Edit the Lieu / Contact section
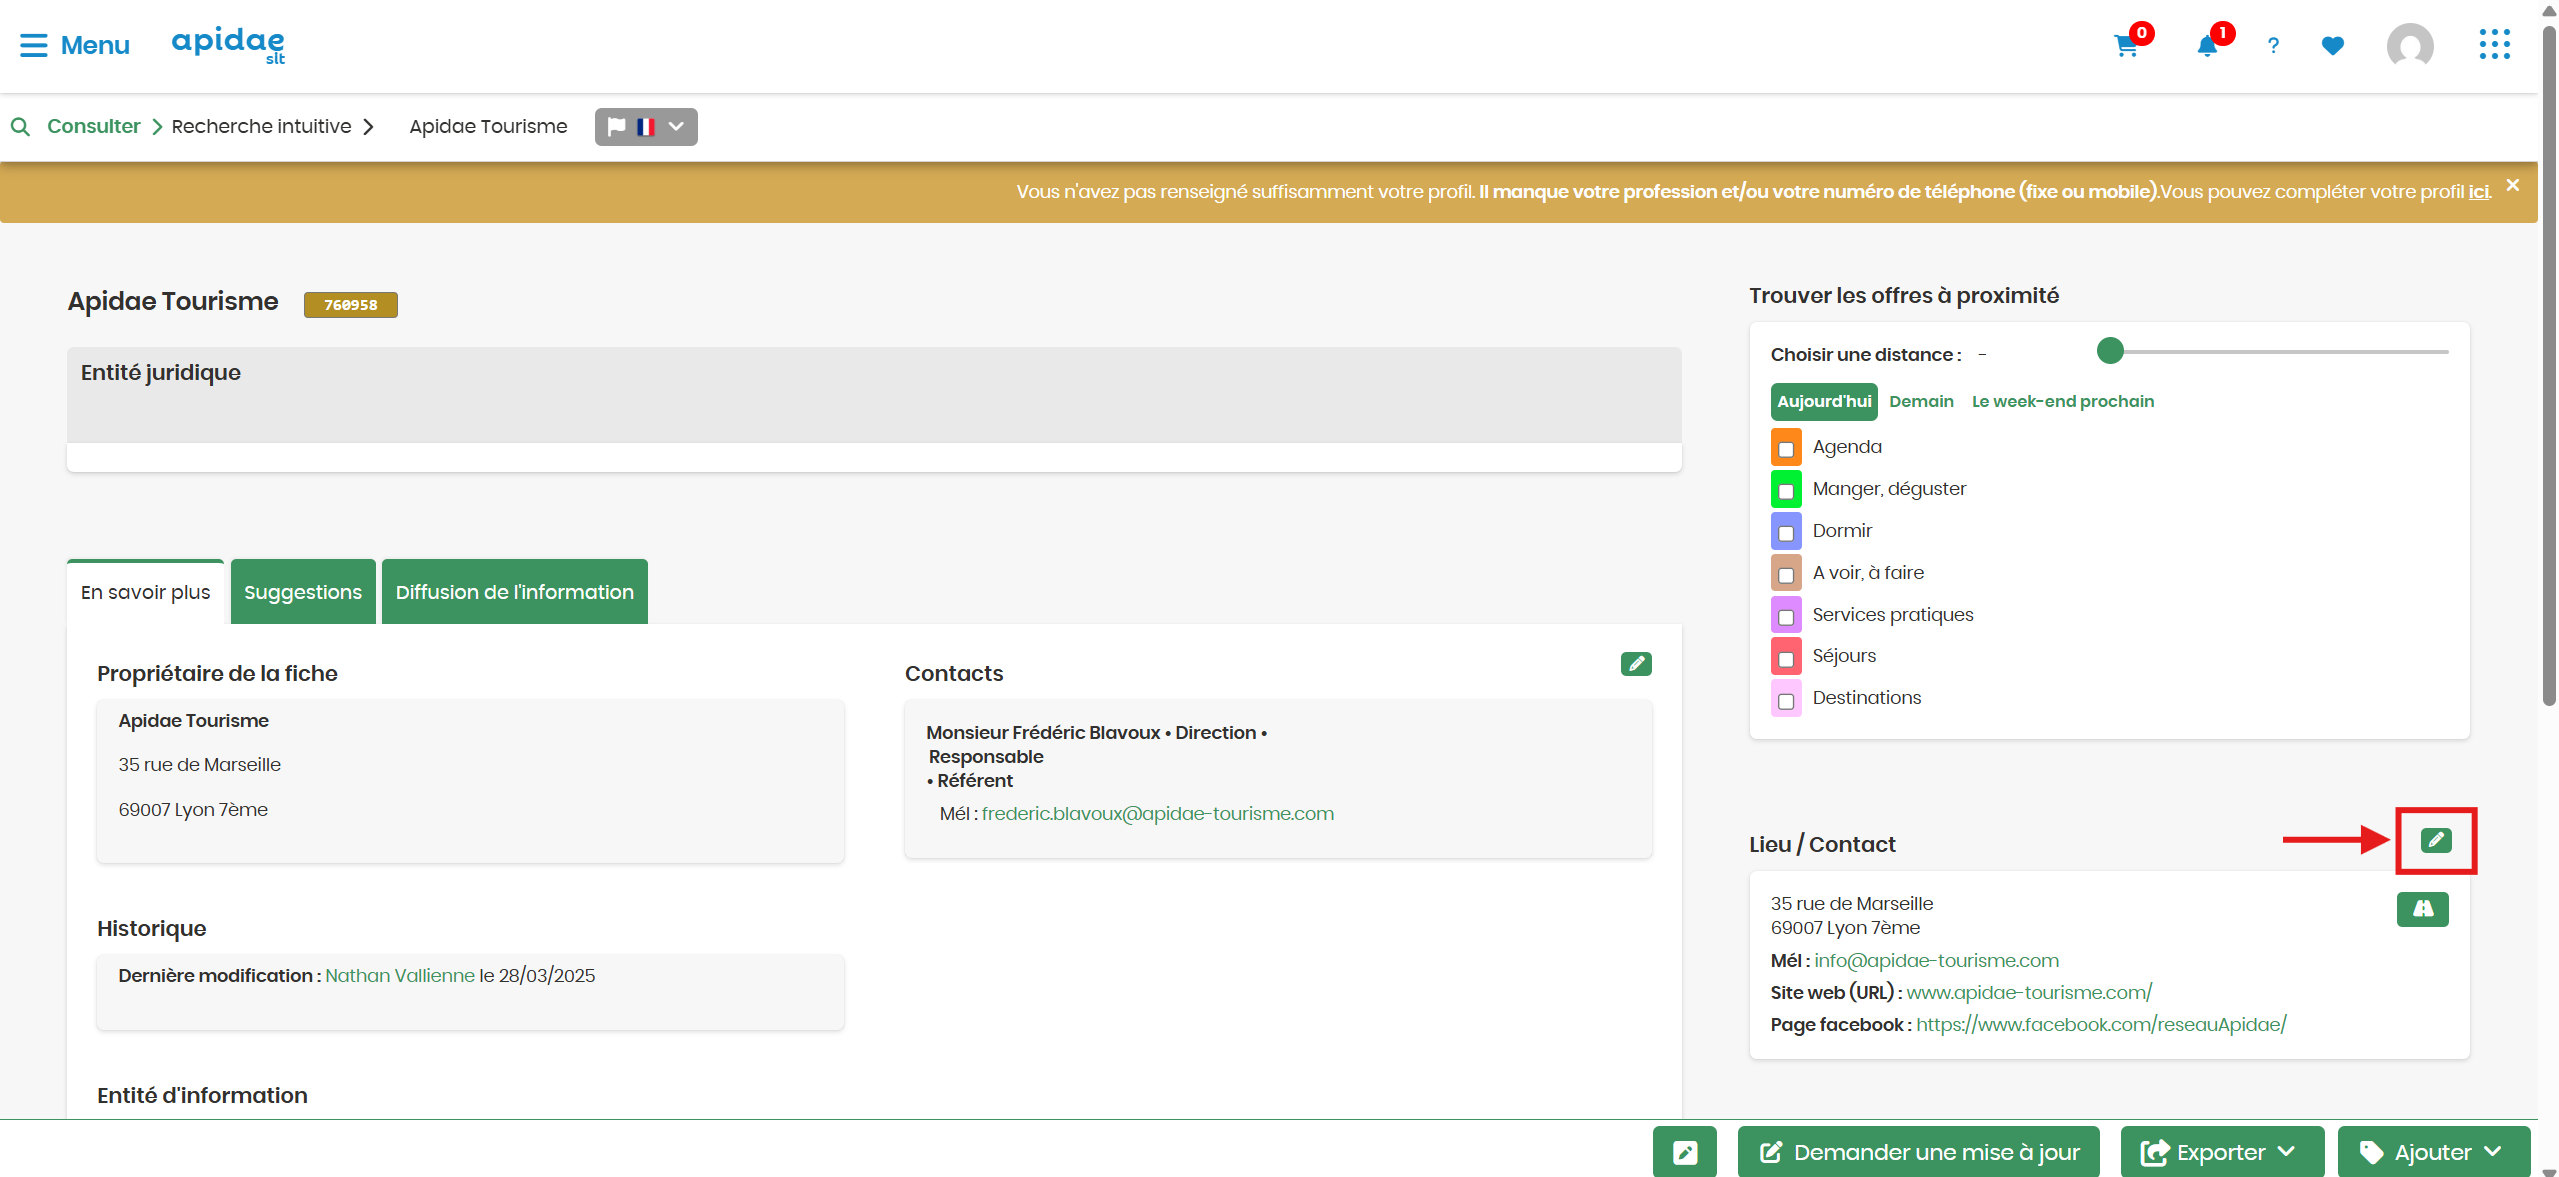Viewport: 2559px width, 1177px height. coord(2436,840)
